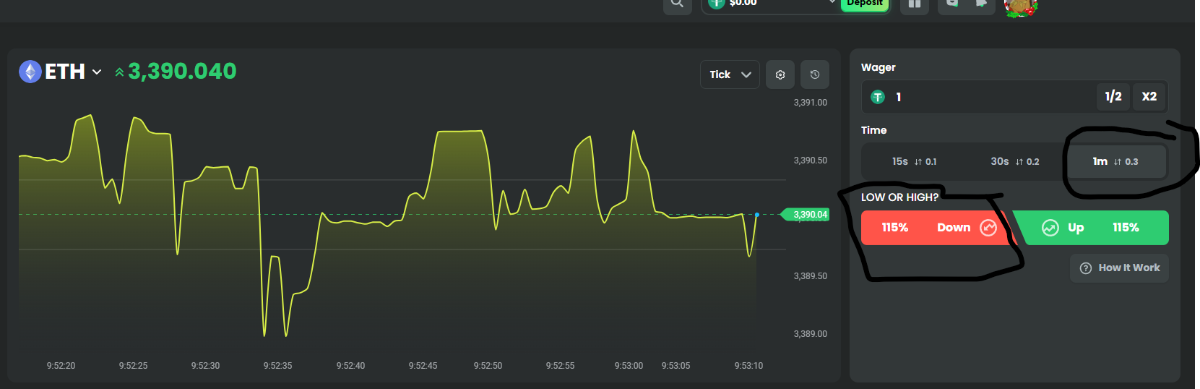
Task: Open the chat bubble icon
Action: tap(953, 4)
